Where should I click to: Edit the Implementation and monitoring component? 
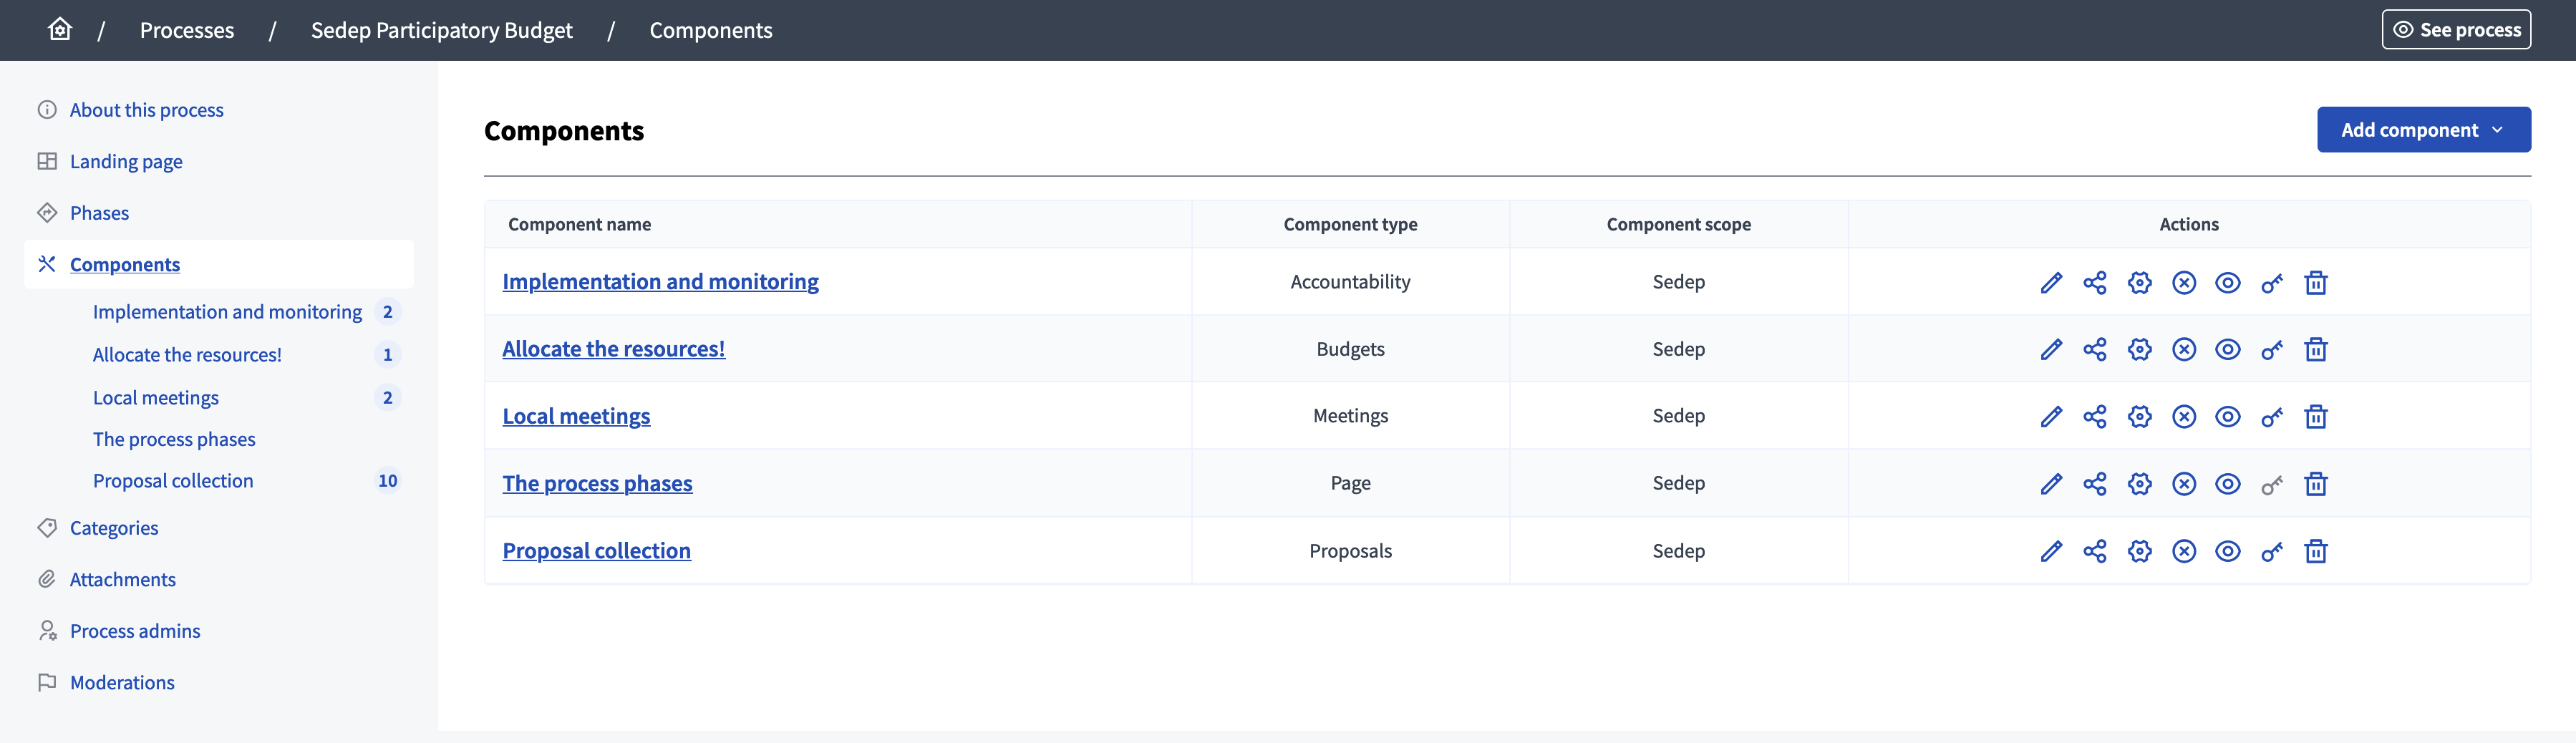(2050, 283)
